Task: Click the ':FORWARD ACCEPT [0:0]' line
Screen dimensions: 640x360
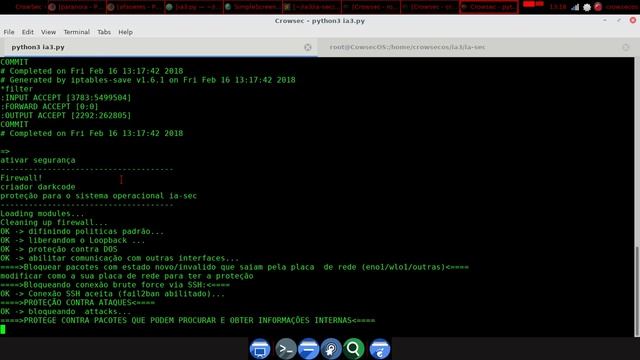Action: (x=49, y=107)
